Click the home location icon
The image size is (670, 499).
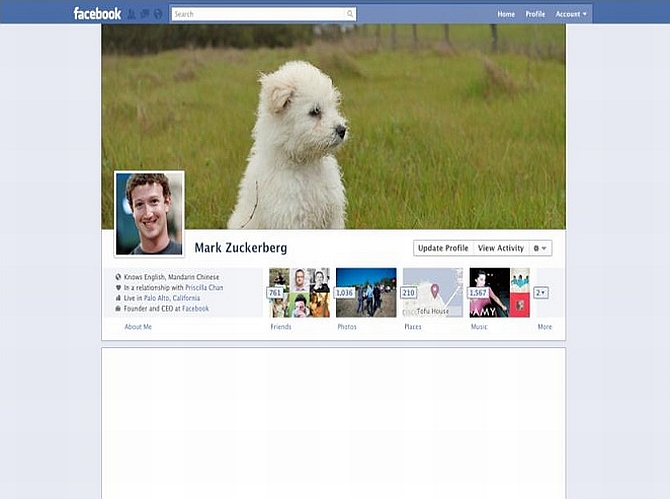[118, 298]
